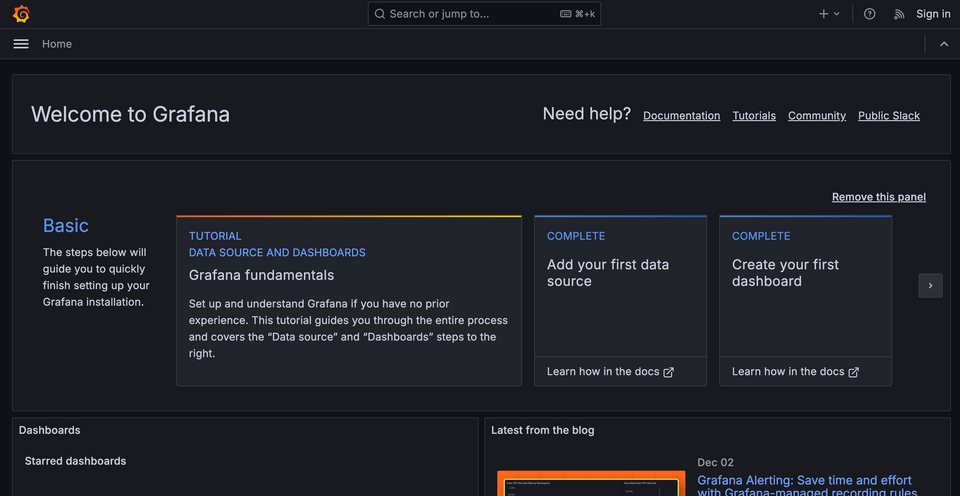Open the Tutorials link
This screenshot has height=496, width=960.
pos(754,116)
